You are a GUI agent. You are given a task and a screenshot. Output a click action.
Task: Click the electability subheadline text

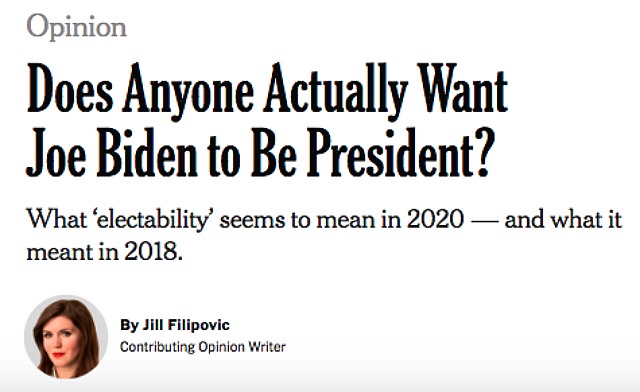324,236
